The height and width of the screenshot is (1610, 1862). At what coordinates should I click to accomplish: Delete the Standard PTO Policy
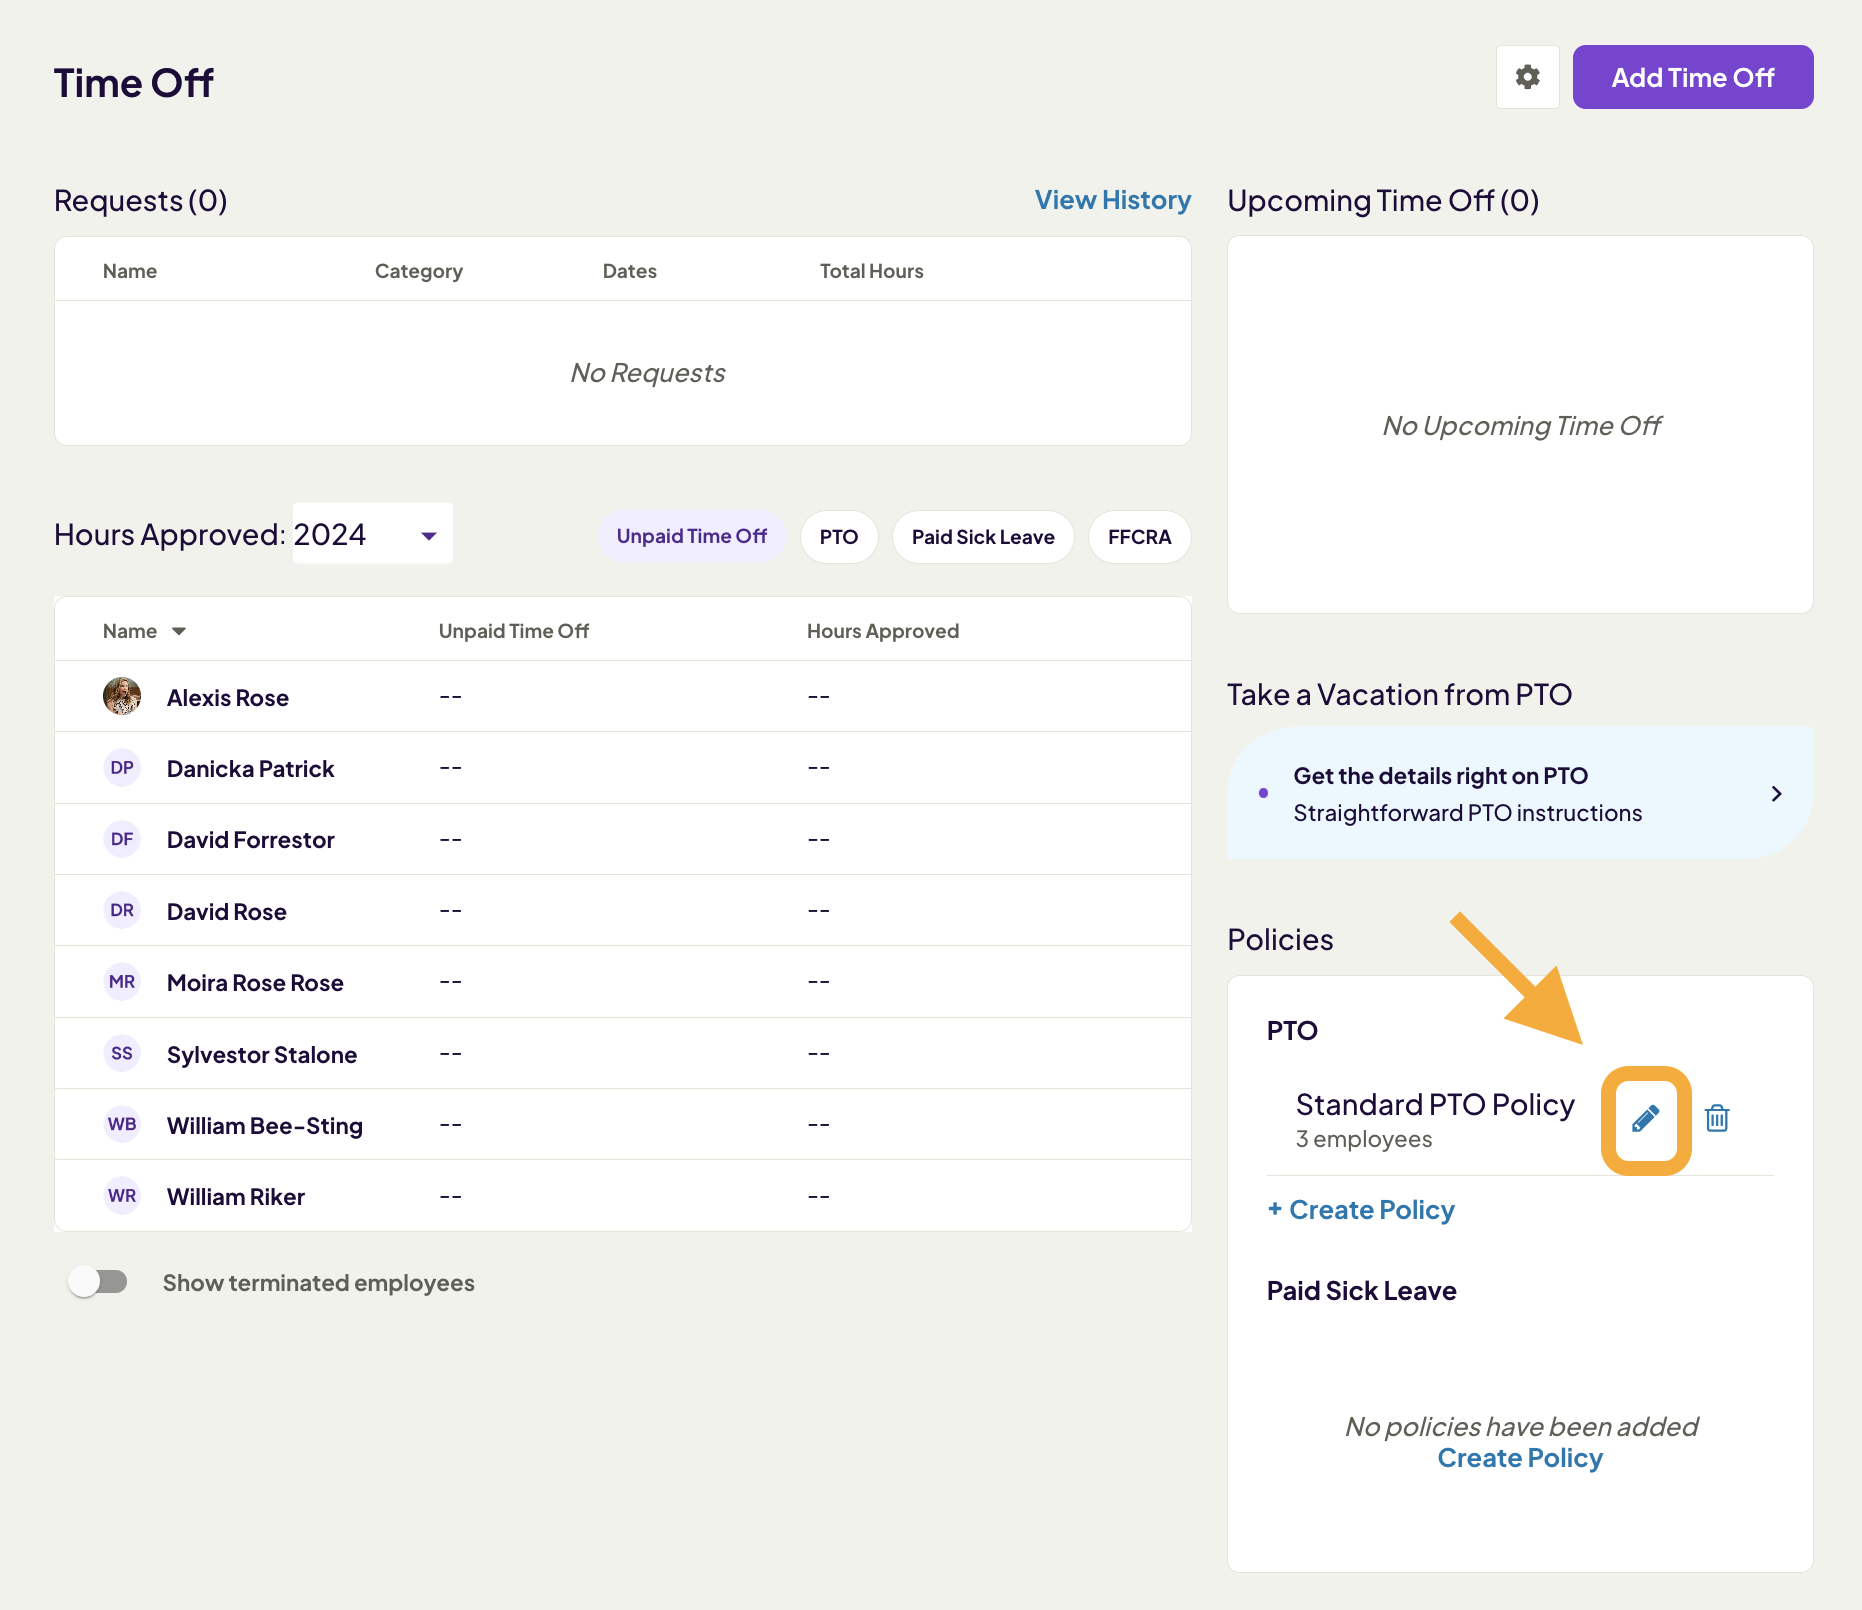[1717, 1118]
